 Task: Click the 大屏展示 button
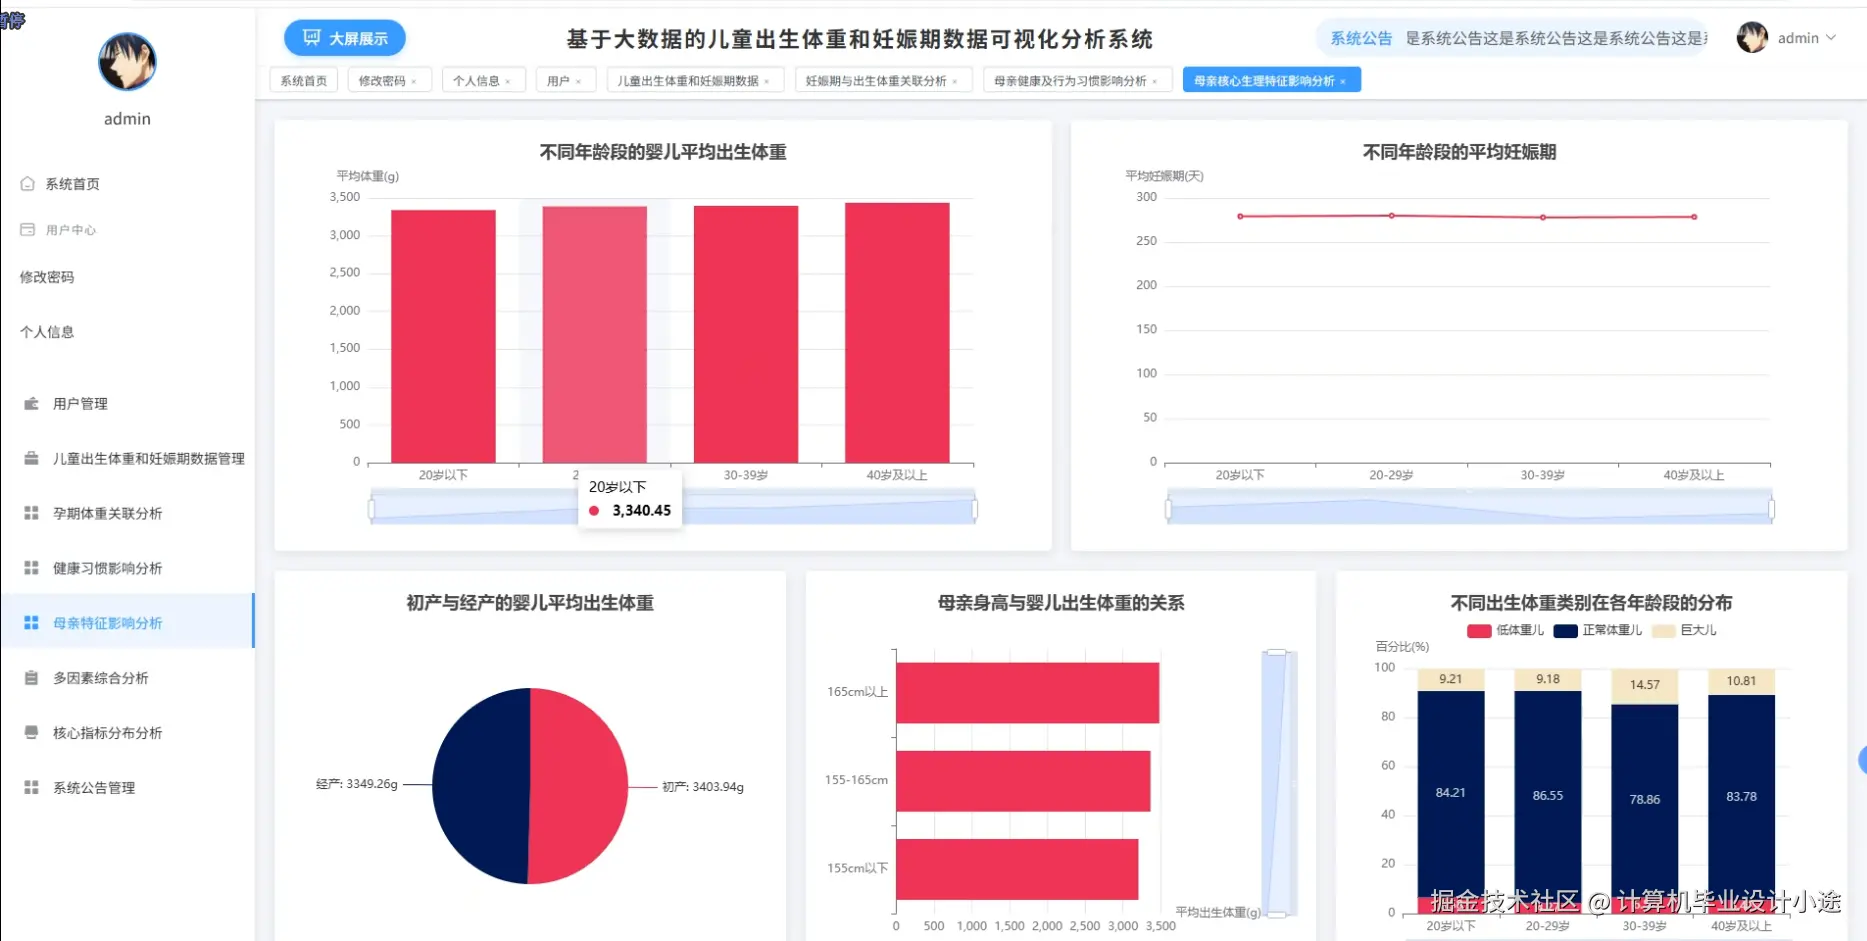tap(345, 37)
